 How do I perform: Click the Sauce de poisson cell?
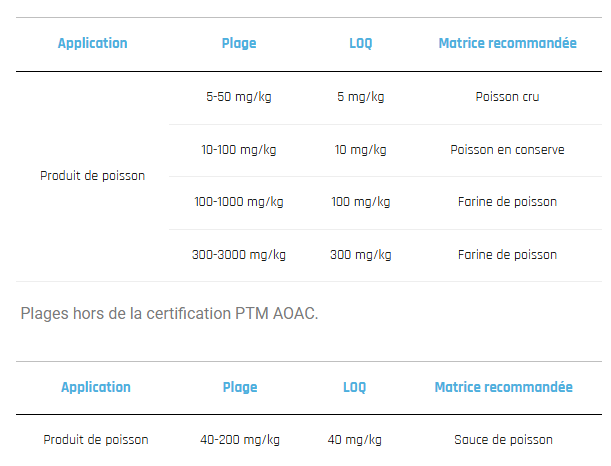pyautogui.click(x=503, y=440)
